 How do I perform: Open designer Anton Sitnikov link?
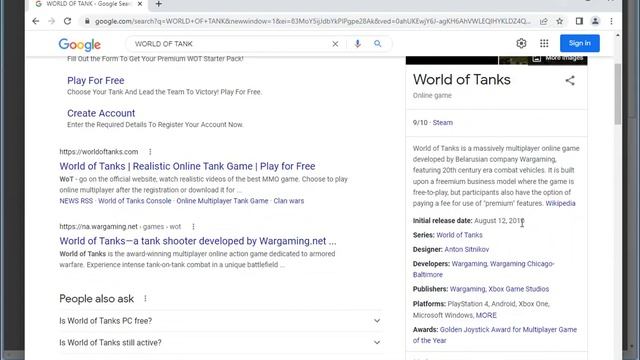pyautogui.click(x=467, y=249)
